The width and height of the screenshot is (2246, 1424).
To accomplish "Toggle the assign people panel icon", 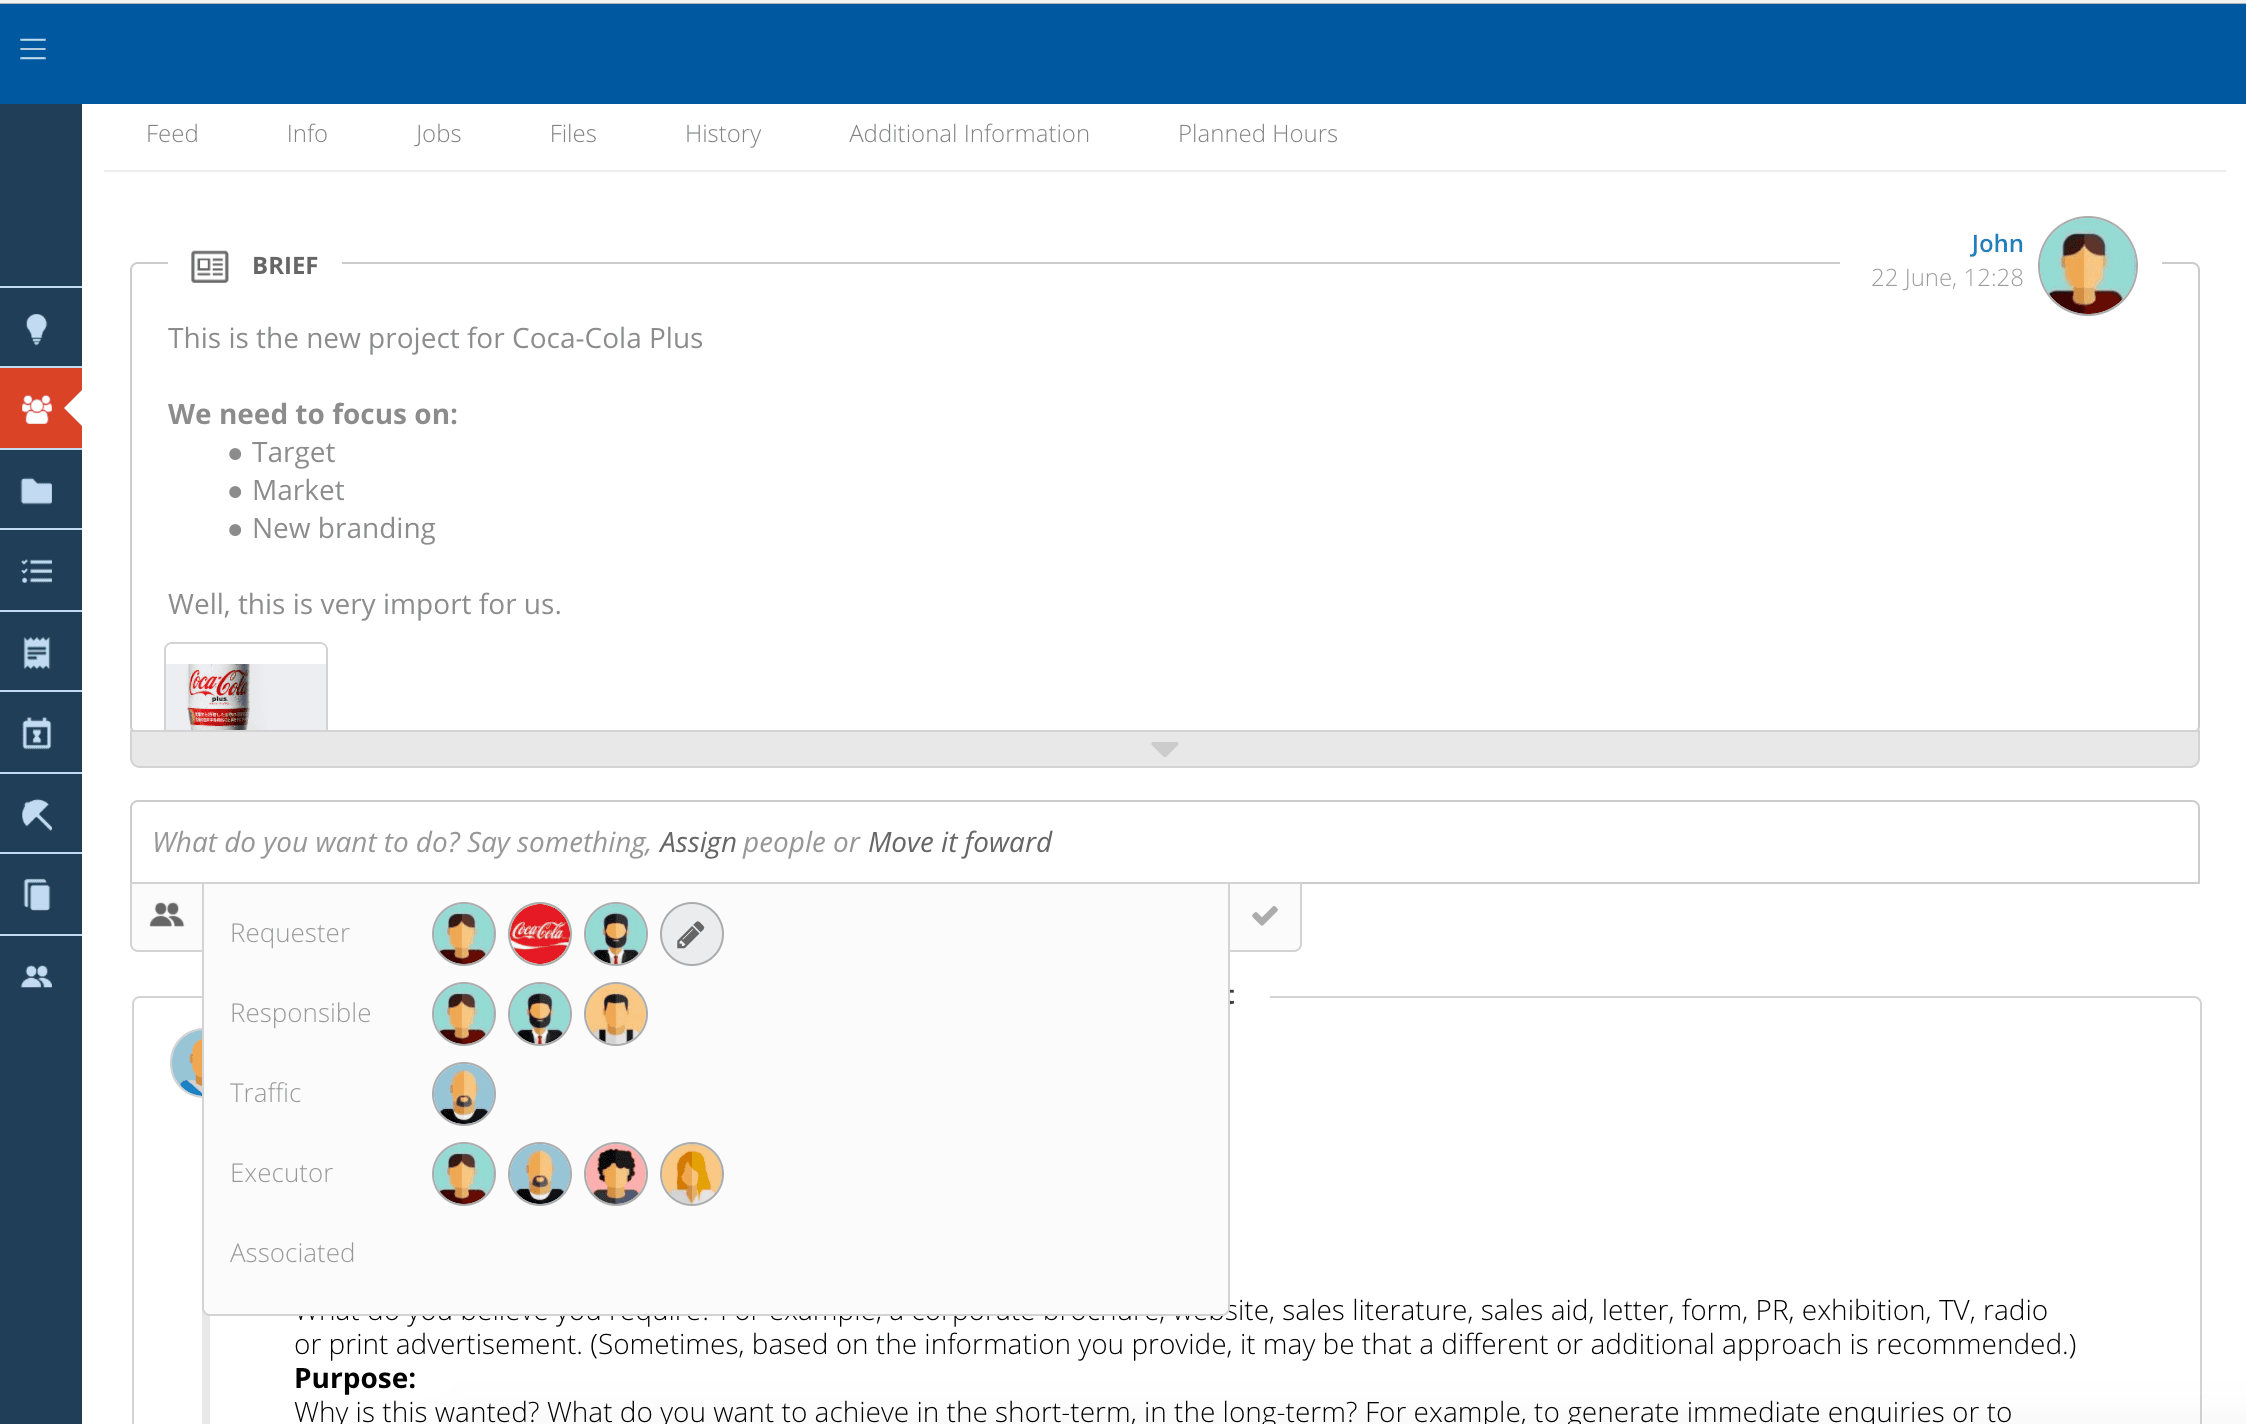I will (167, 915).
